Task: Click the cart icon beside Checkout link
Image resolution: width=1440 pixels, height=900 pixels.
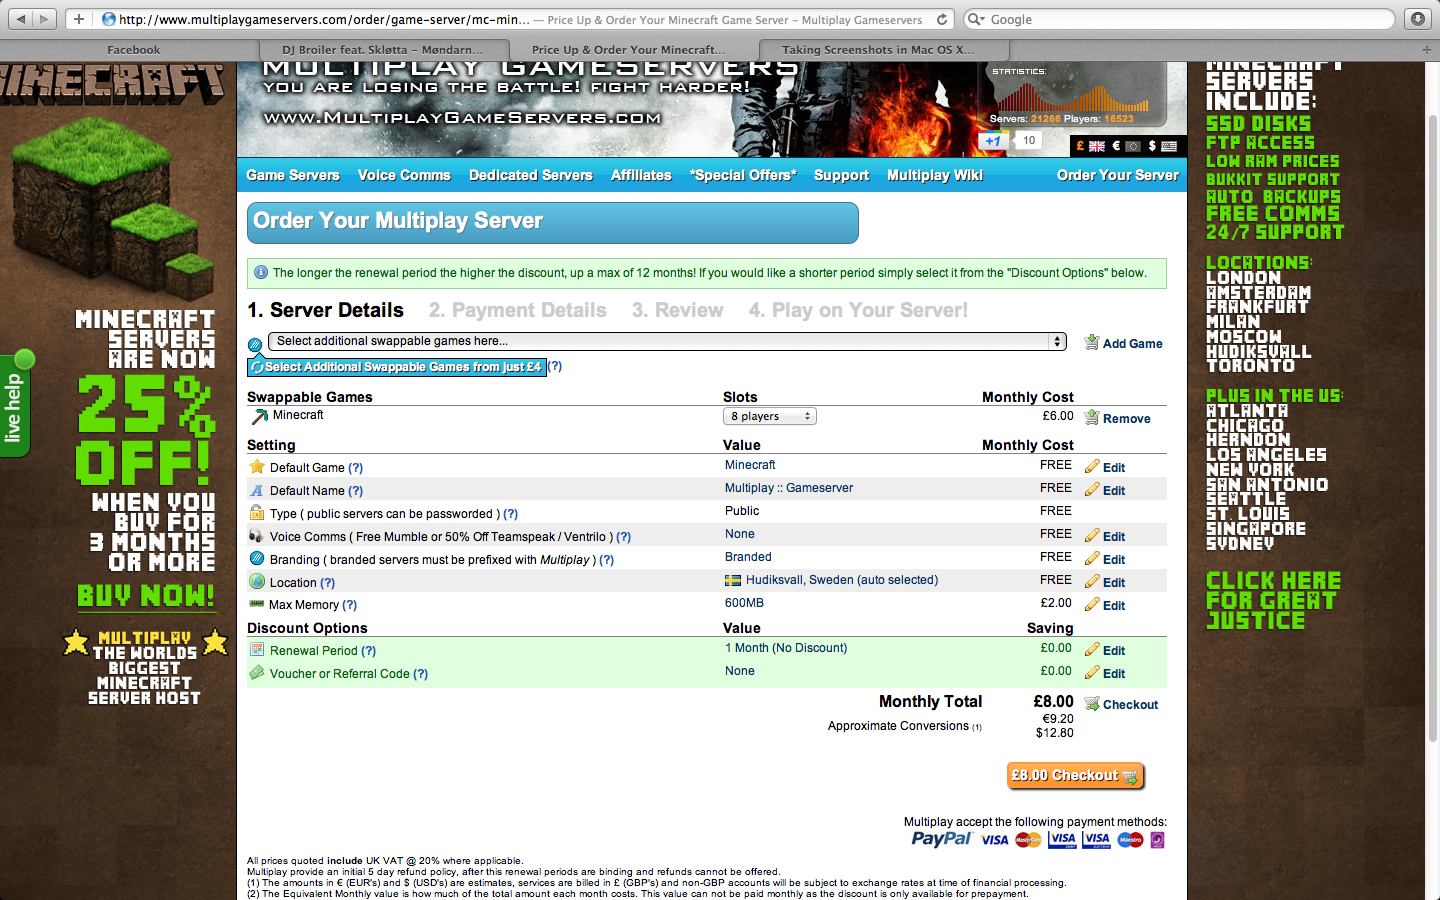Action: point(1092,704)
